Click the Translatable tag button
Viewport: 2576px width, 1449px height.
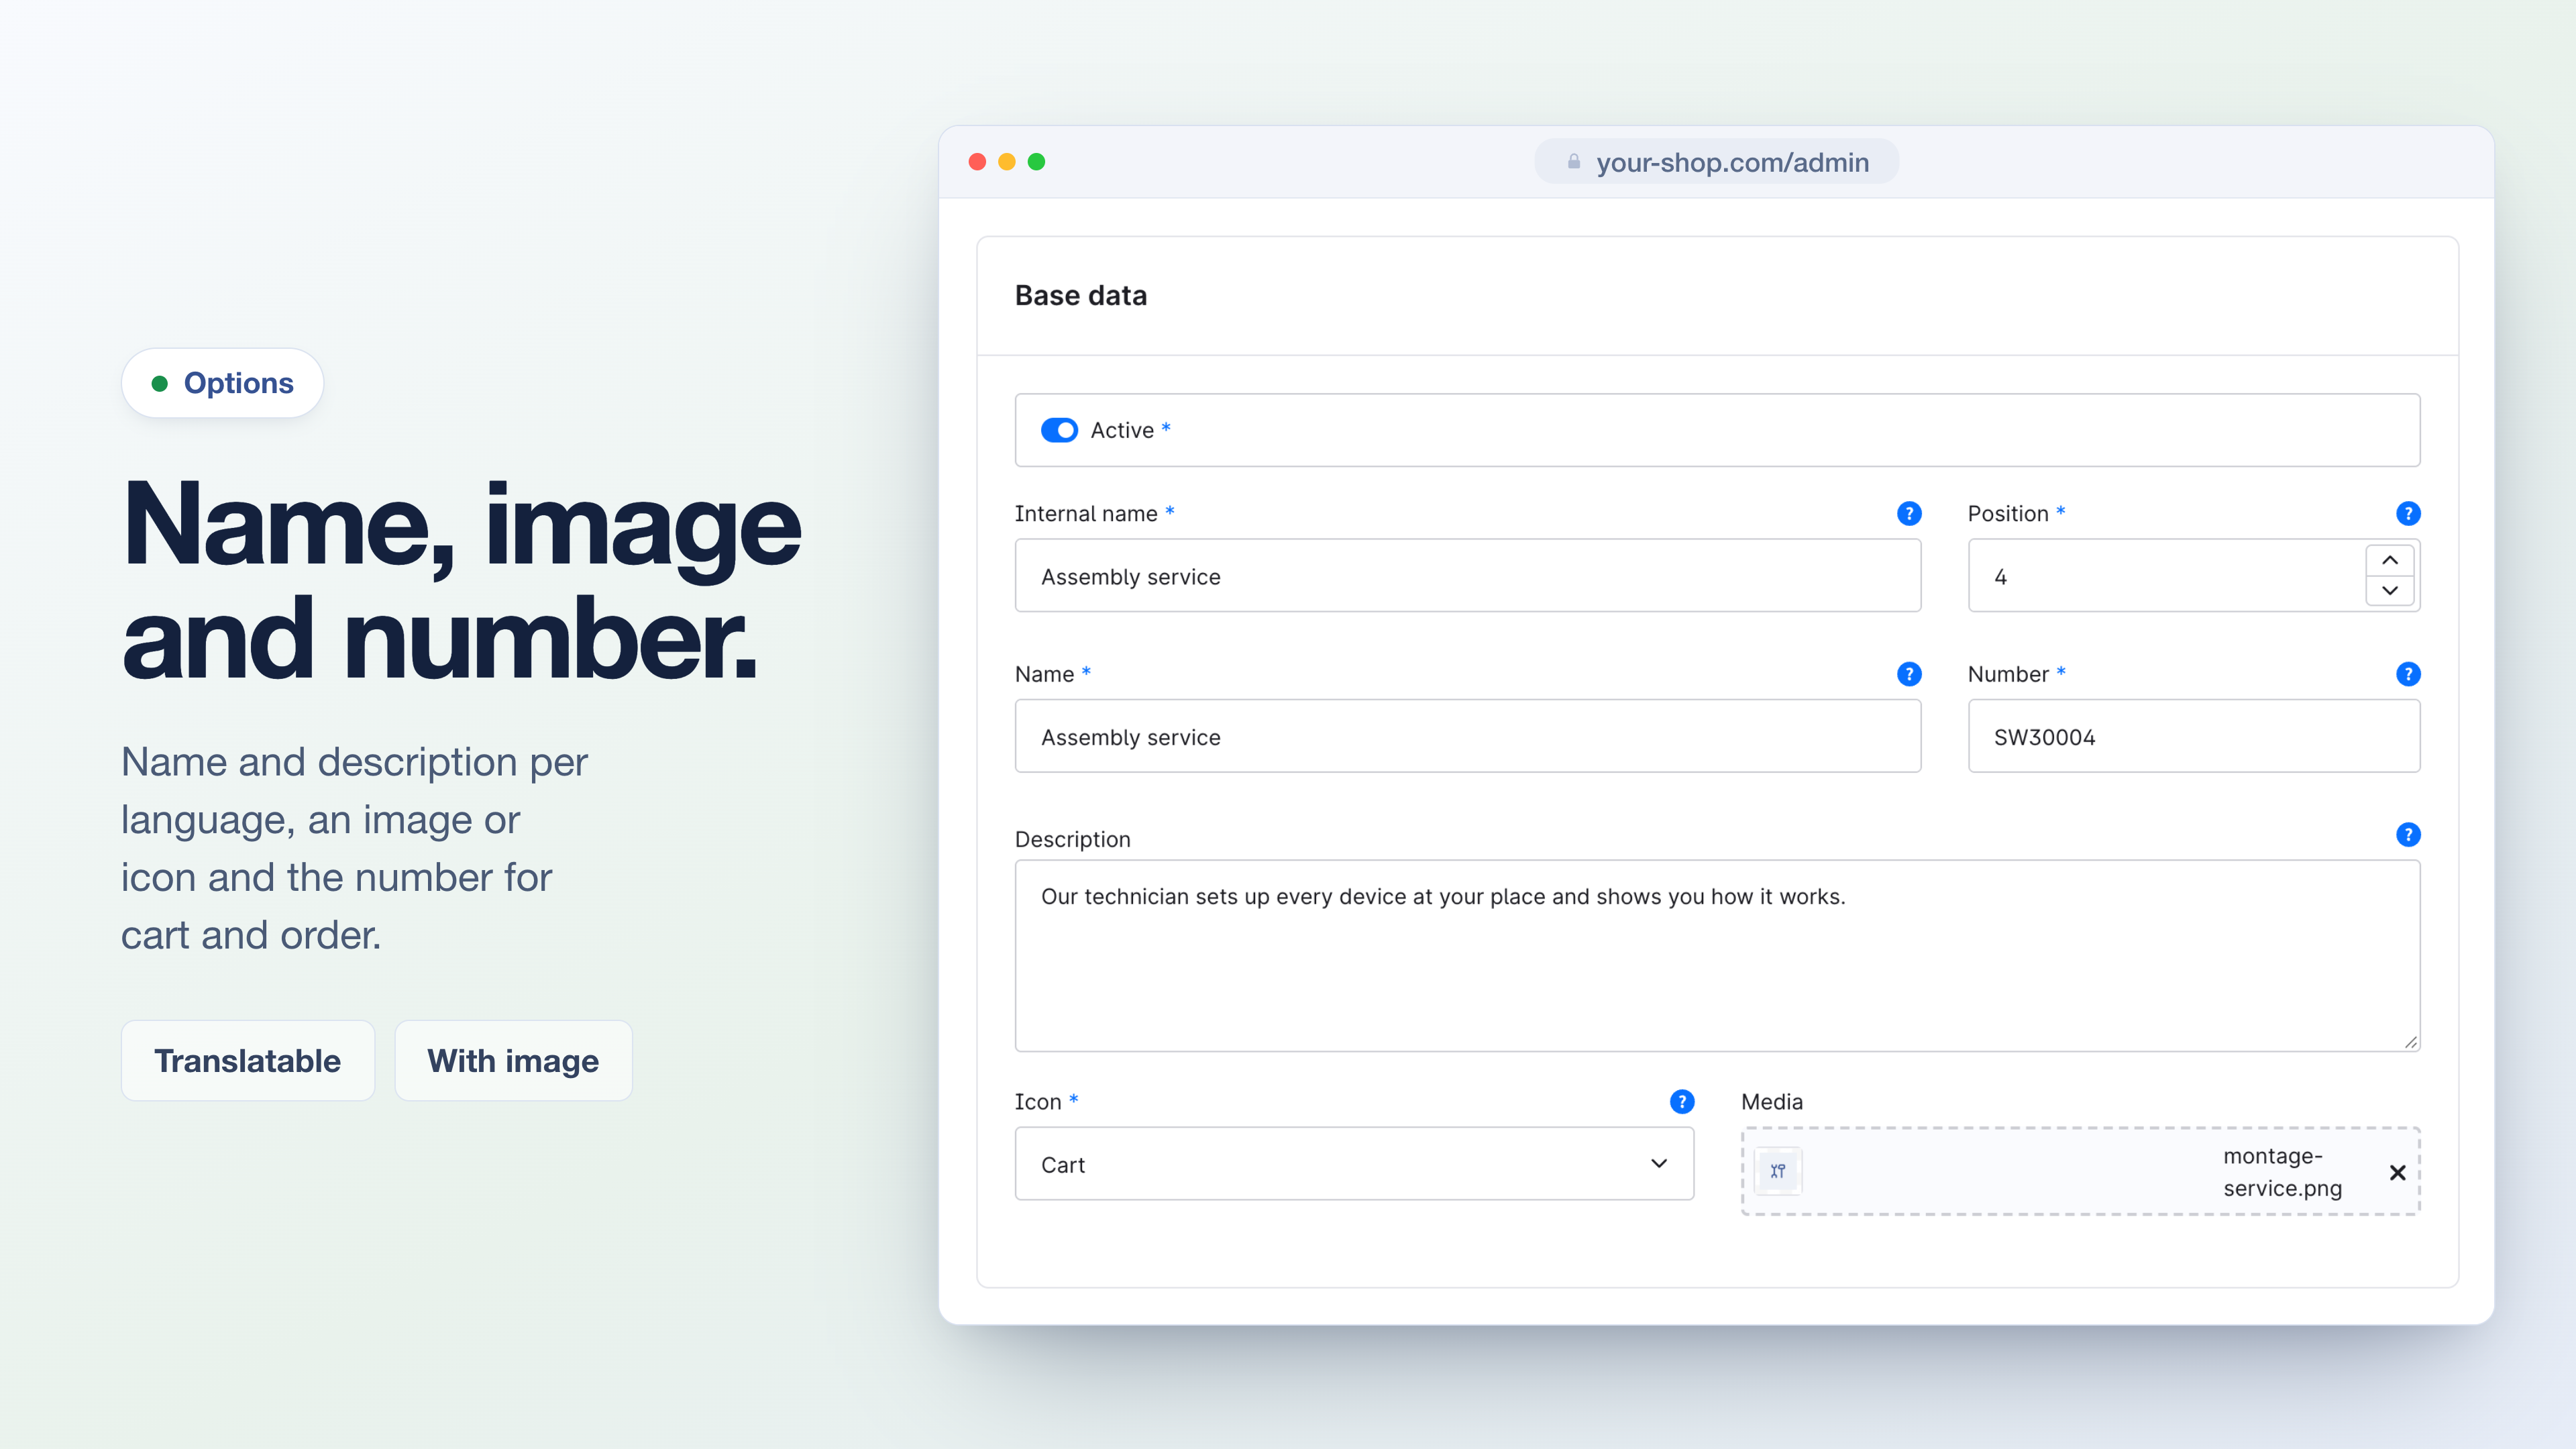pyautogui.click(x=247, y=1060)
